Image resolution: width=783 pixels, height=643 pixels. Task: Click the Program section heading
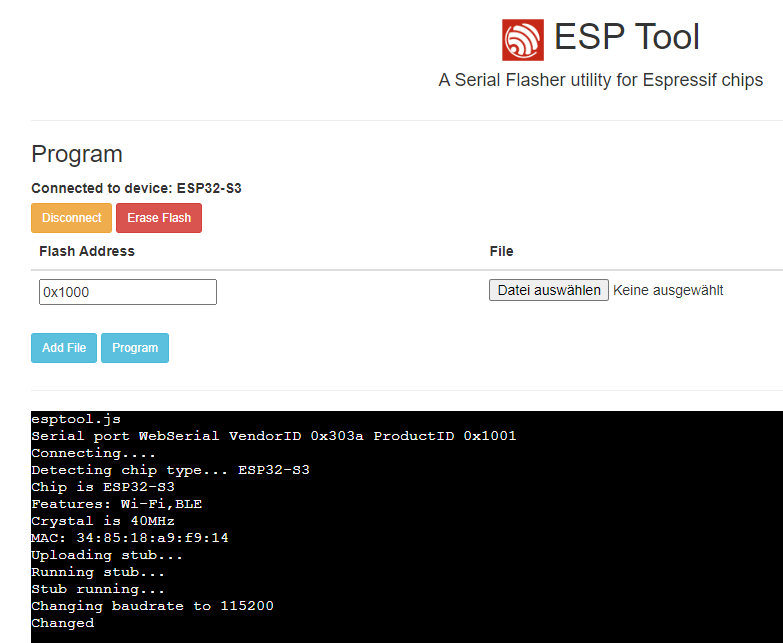[77, 154]
